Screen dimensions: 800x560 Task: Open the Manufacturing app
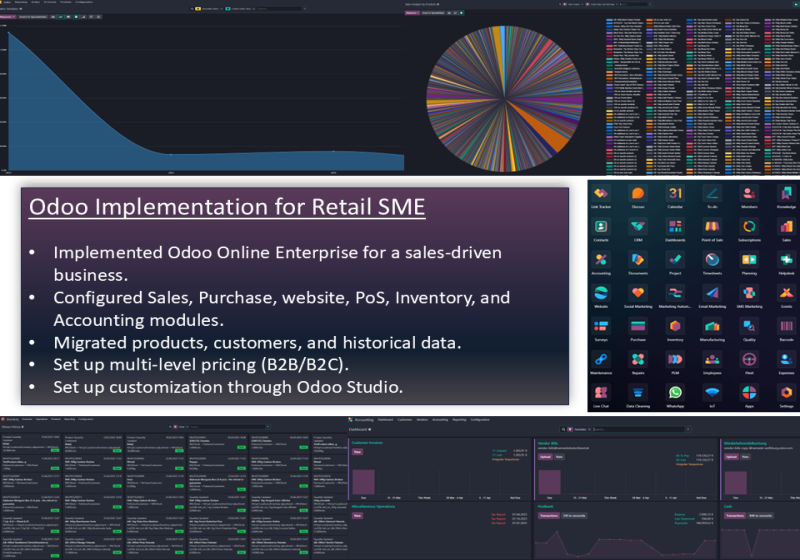pyautogui.click(x=712, y=325)
